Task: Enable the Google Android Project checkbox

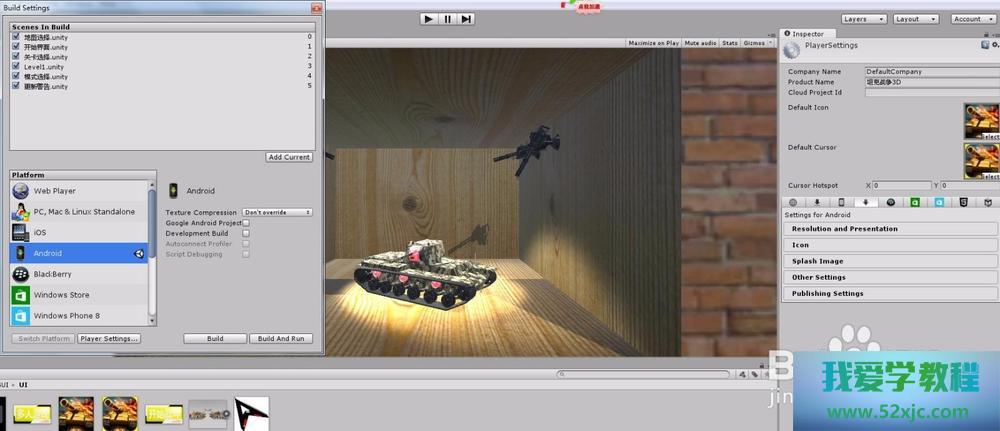Action: click(x=246, y=223)
